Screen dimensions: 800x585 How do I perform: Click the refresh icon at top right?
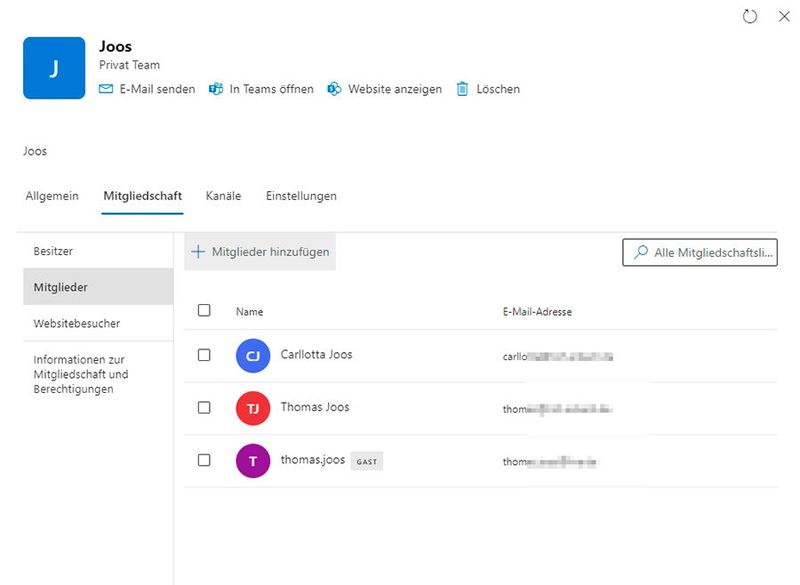pos(750,17)
